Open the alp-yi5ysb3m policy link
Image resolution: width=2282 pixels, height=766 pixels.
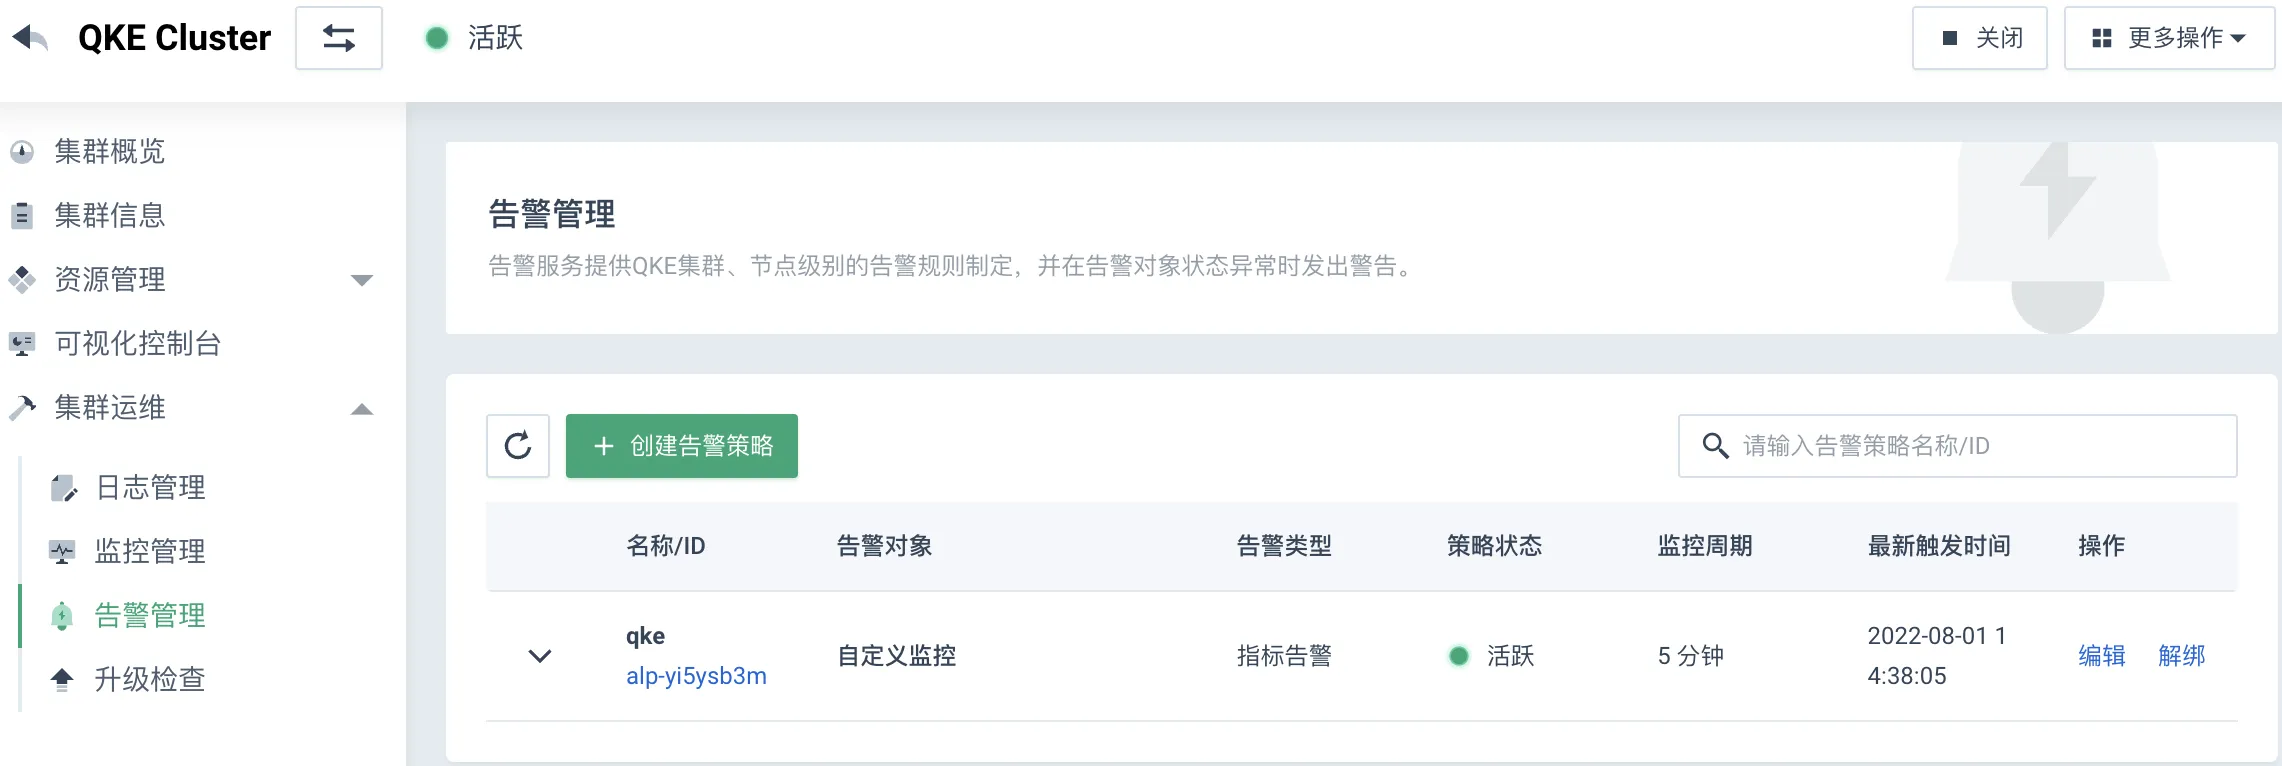(x=696, y=677)
